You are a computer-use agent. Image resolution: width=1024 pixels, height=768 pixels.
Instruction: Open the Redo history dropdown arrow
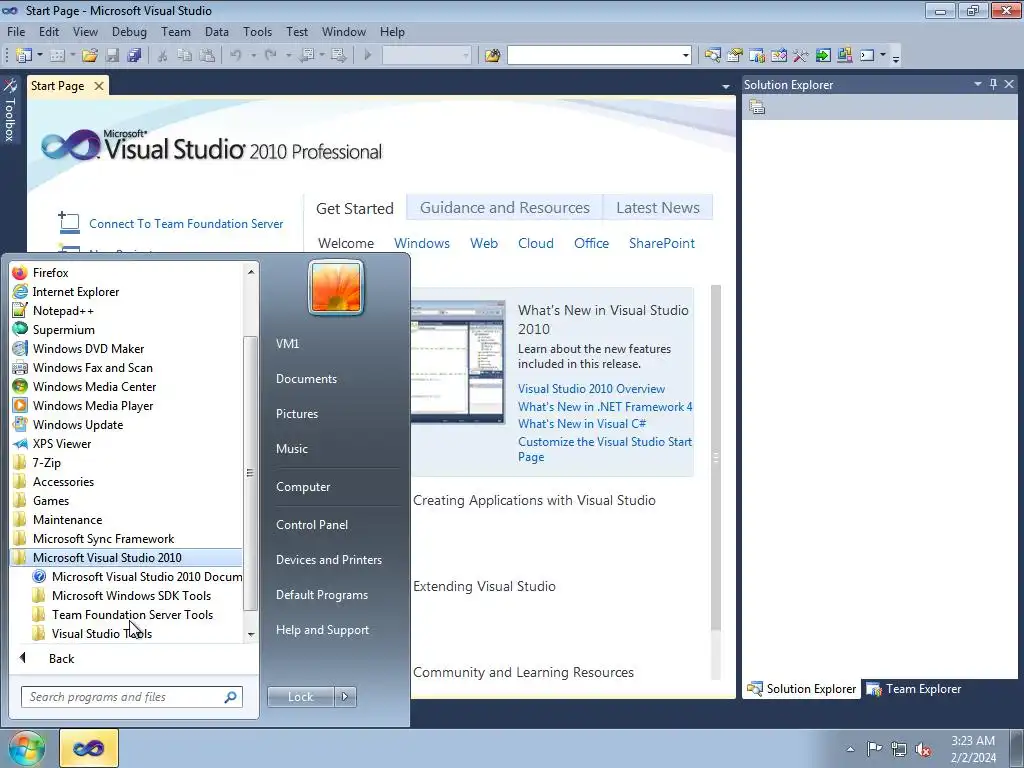288,56
